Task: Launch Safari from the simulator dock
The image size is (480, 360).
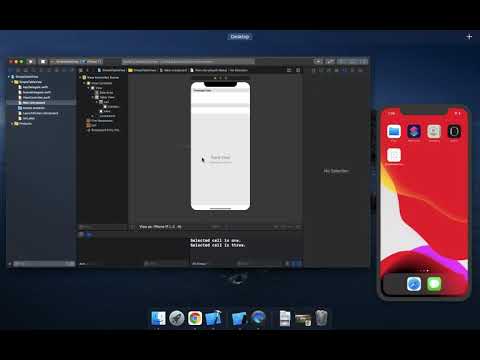Action: pos(414,284)
